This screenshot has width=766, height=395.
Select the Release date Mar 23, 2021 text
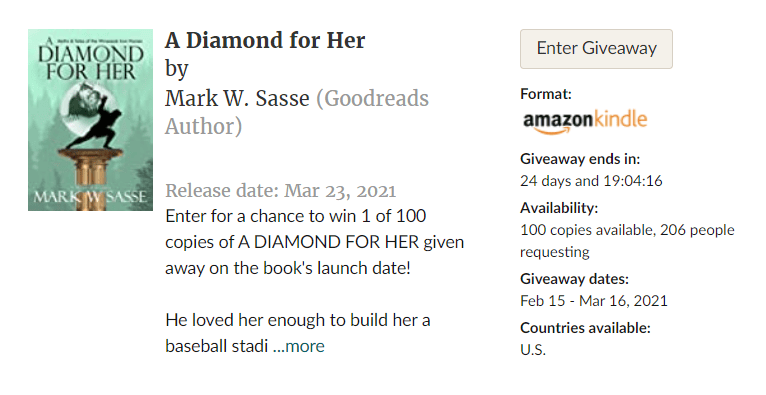point(280,190)
